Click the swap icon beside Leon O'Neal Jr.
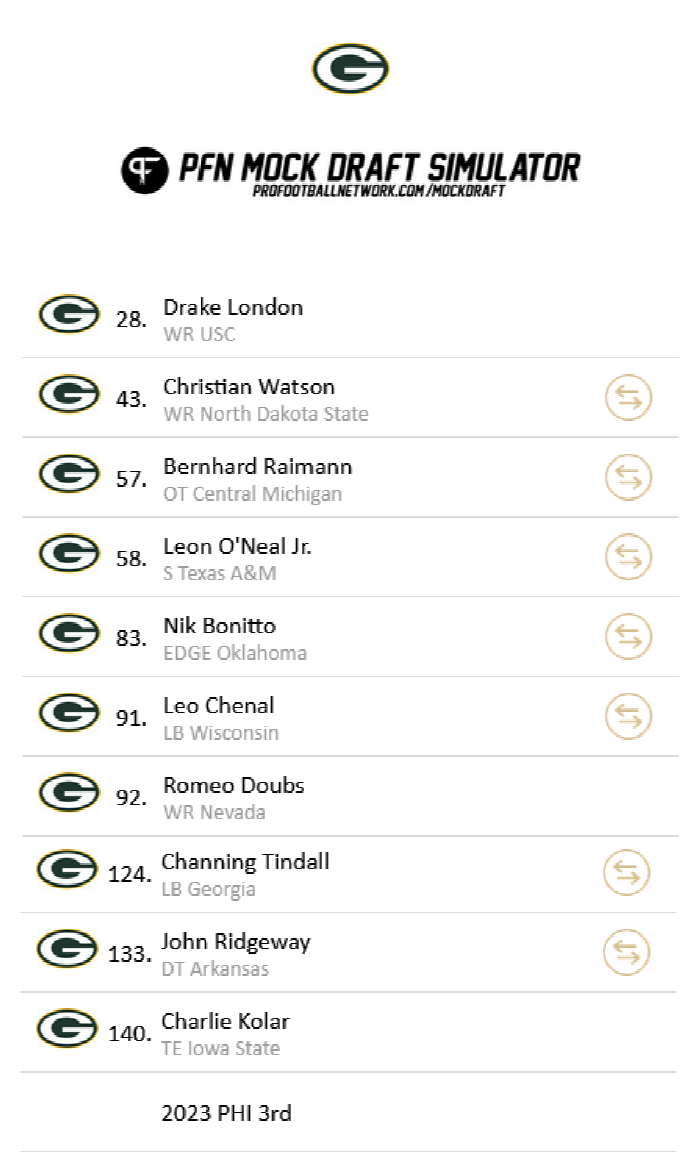691x1157 pixels. pos(629,557)
